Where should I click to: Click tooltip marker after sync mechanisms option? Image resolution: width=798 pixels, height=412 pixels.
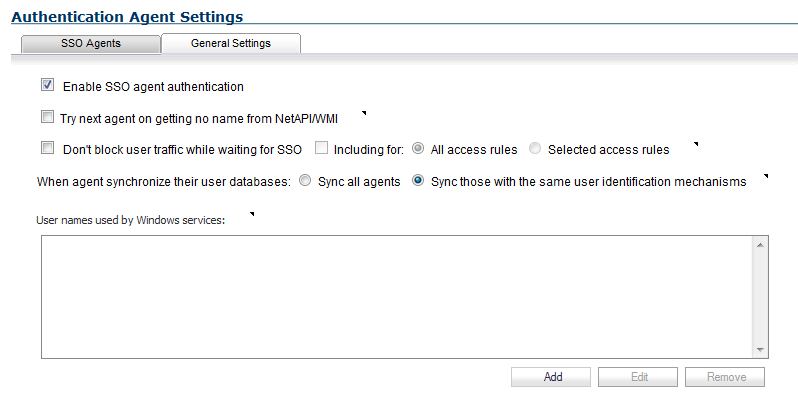765,176
